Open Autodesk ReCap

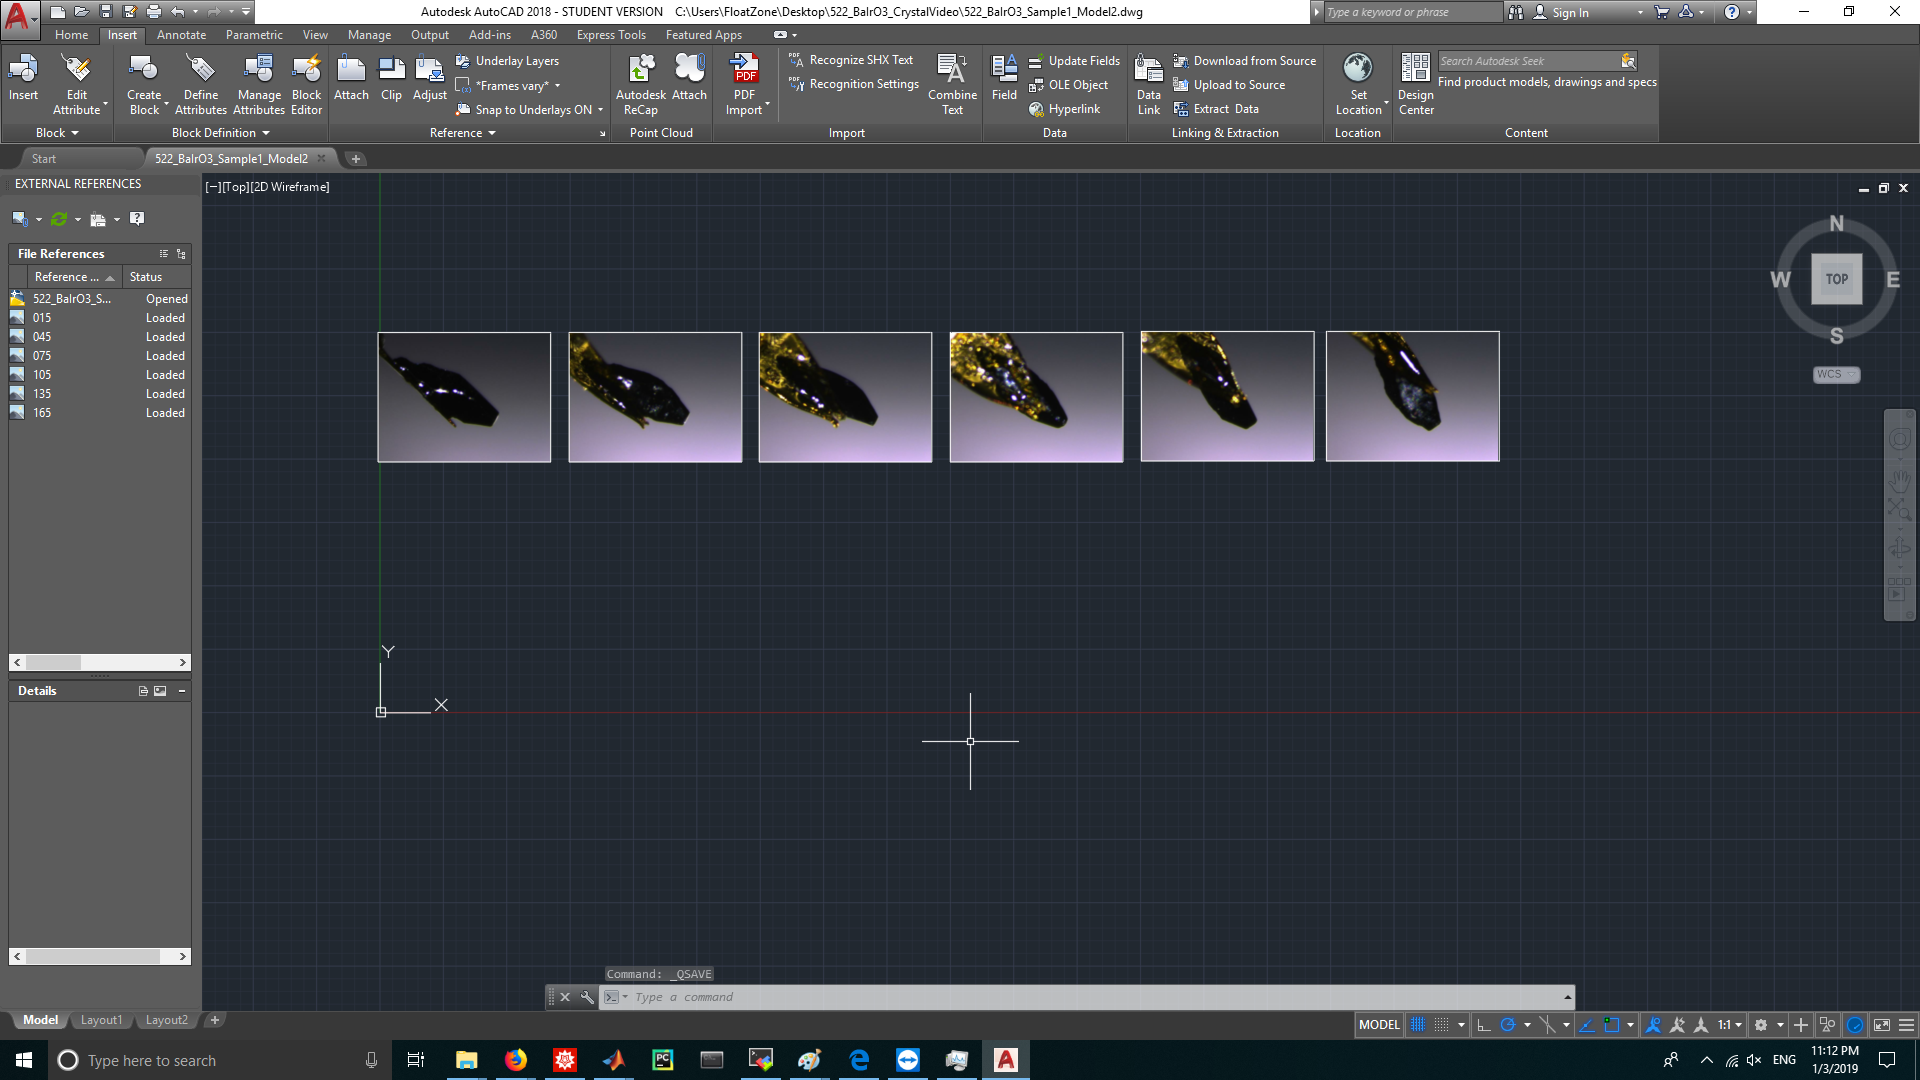tap(640, 85)
